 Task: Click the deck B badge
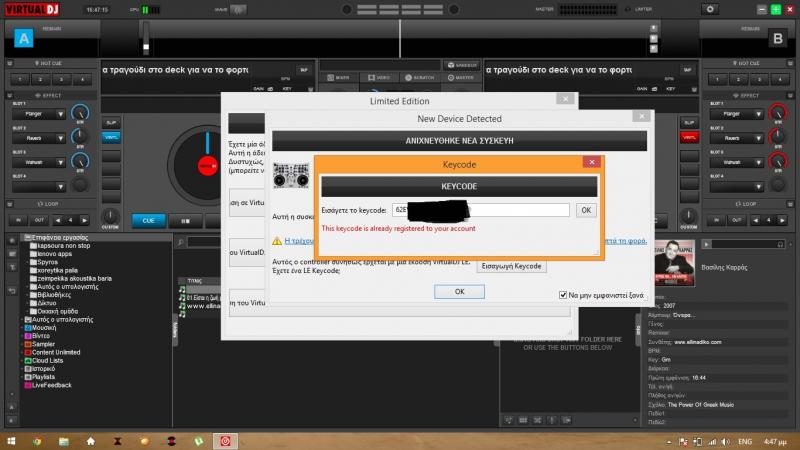pyautogui.click(x=776, y=39)
